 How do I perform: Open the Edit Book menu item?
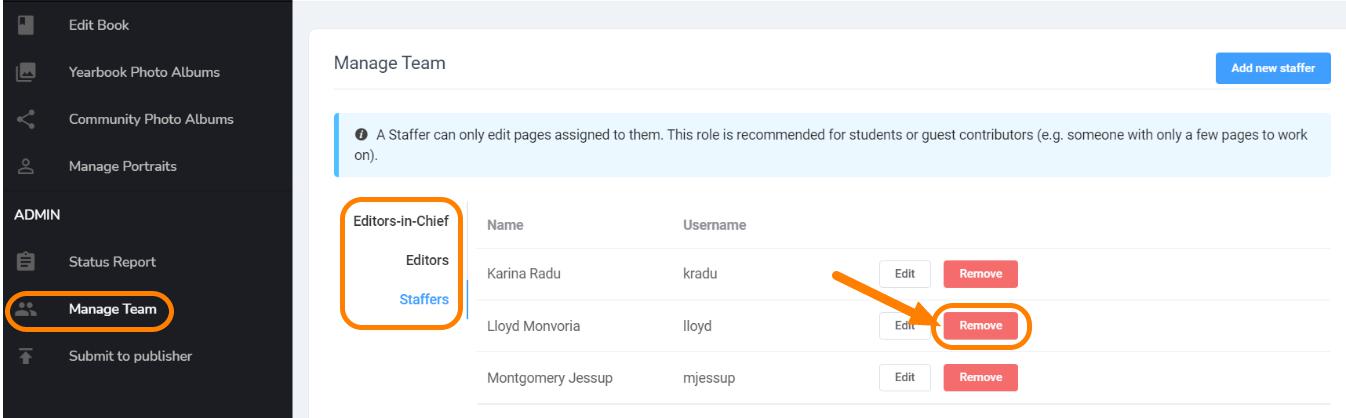pyautogui.click(x=98, y=24)
